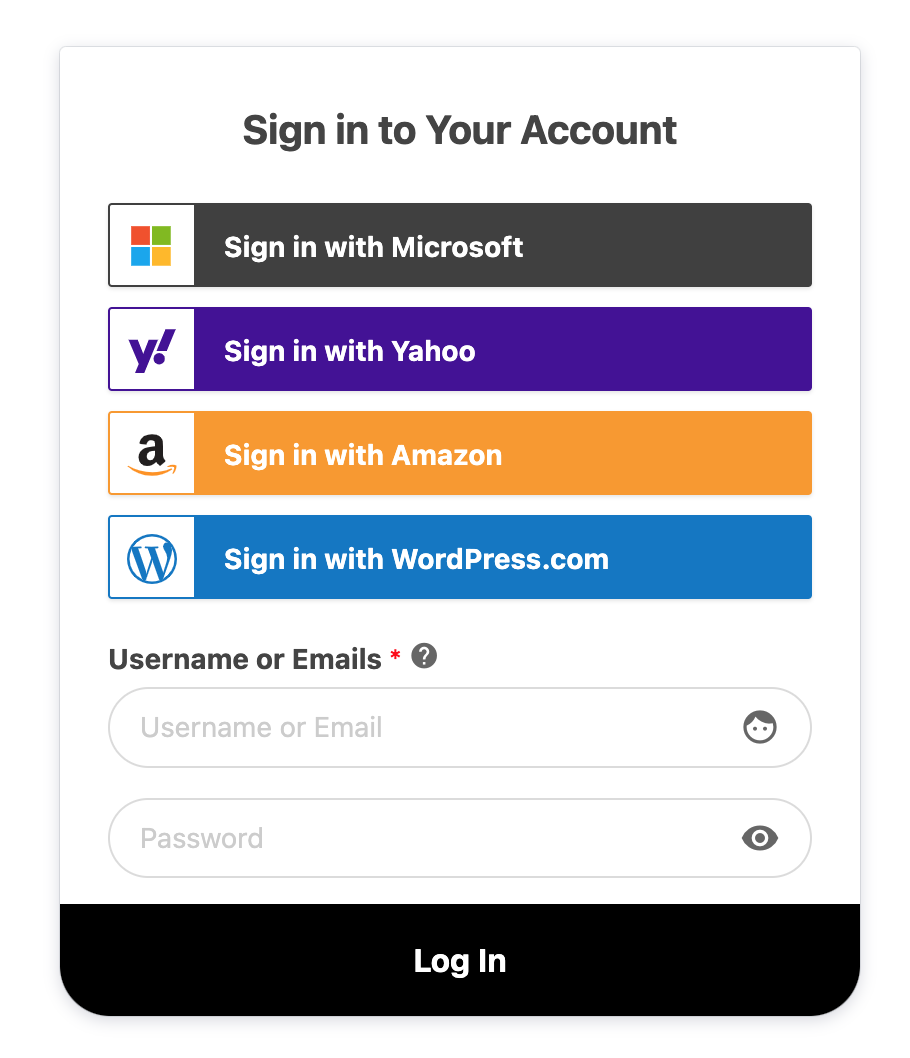Click the Username or Emails field label
This screenshot has height=1058, width=910.
(245, 659)
